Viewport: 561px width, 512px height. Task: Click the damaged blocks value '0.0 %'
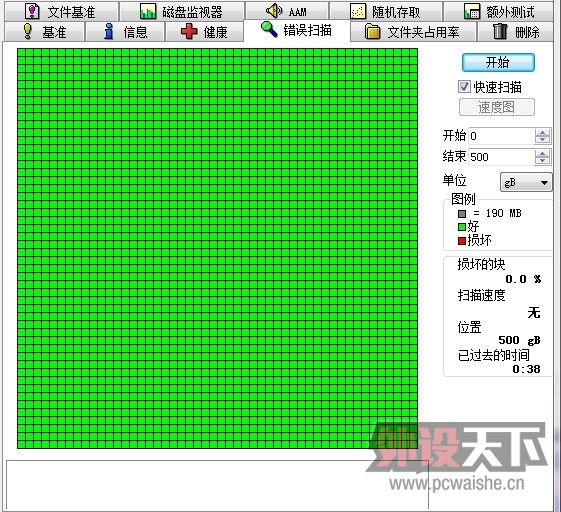pyautogui.click(x=523, y=279)
